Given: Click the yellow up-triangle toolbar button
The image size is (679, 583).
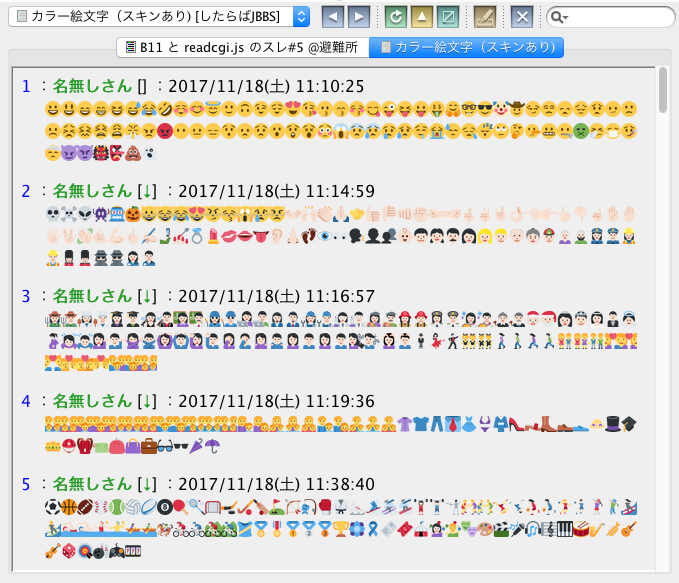Looking at the screenshot, I should click(x=422, y=17).
